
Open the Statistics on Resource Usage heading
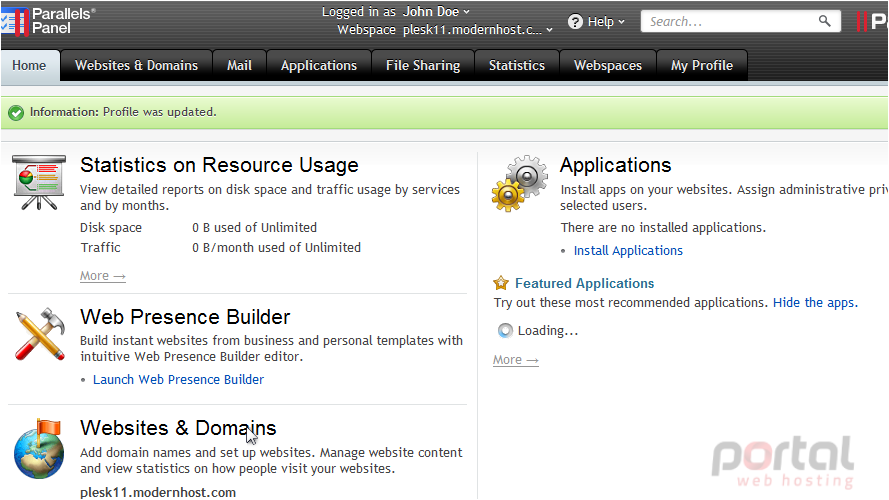point(219,165)
